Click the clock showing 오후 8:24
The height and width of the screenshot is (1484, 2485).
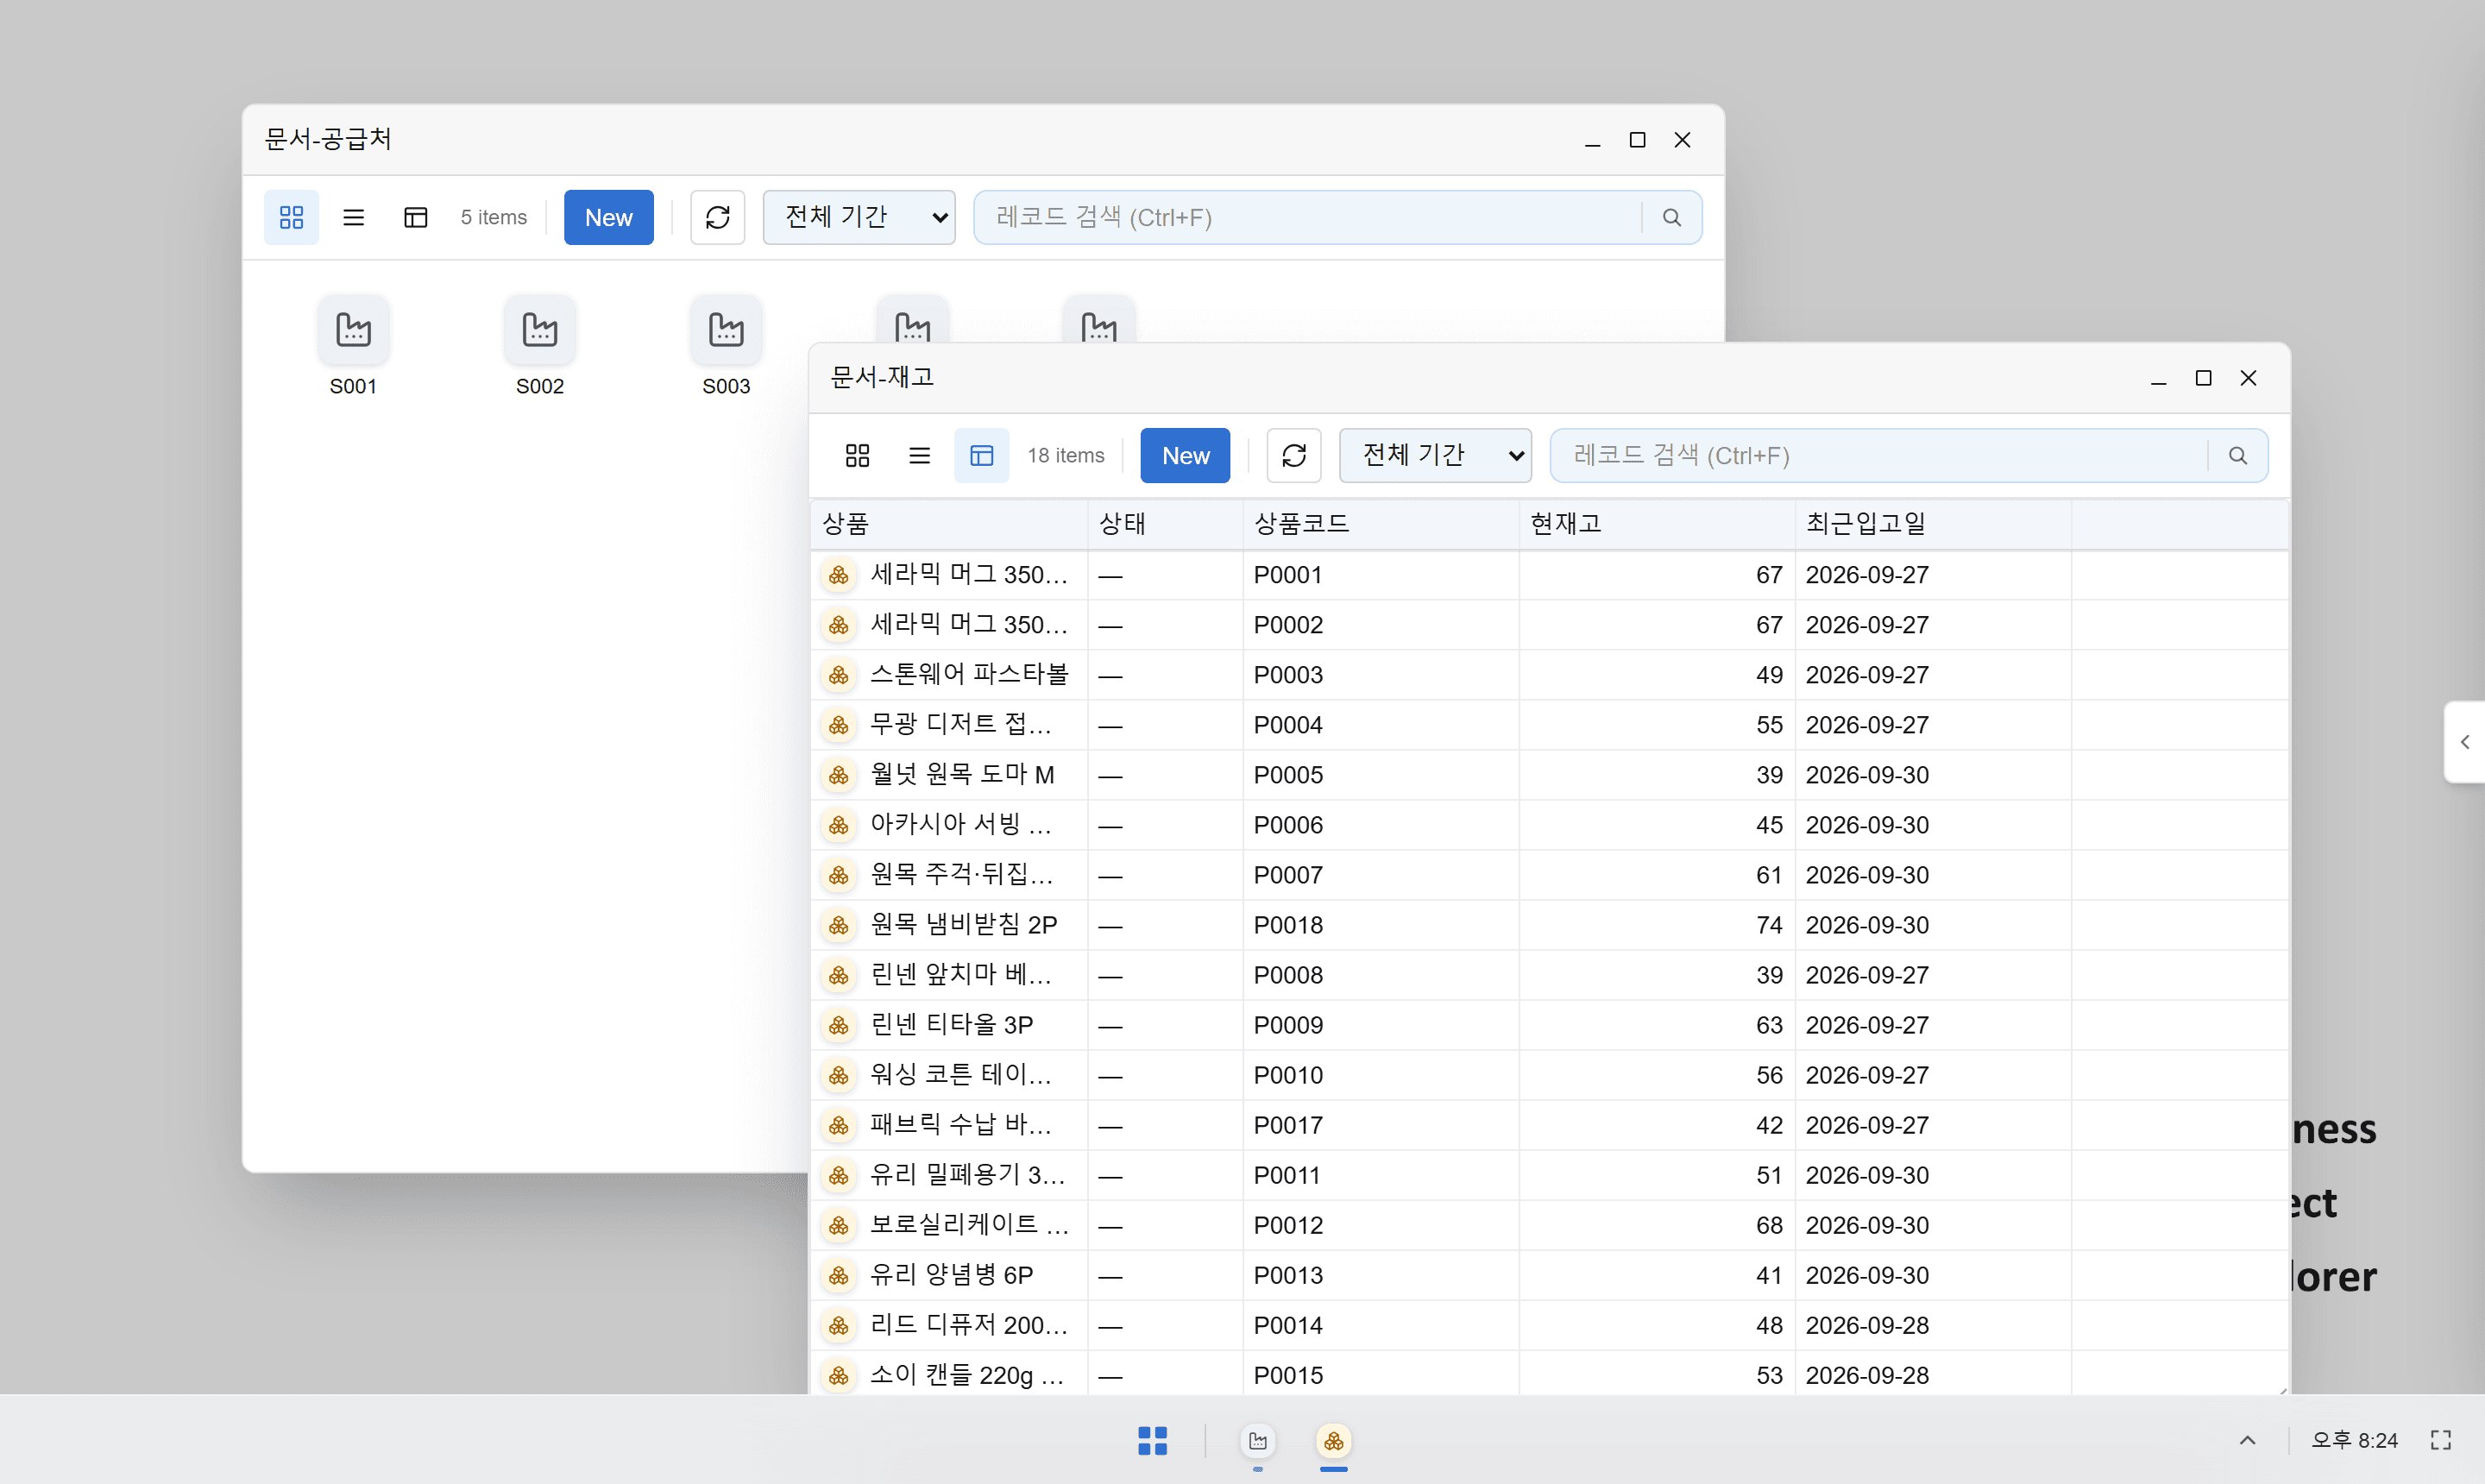coord(2353,1440)
